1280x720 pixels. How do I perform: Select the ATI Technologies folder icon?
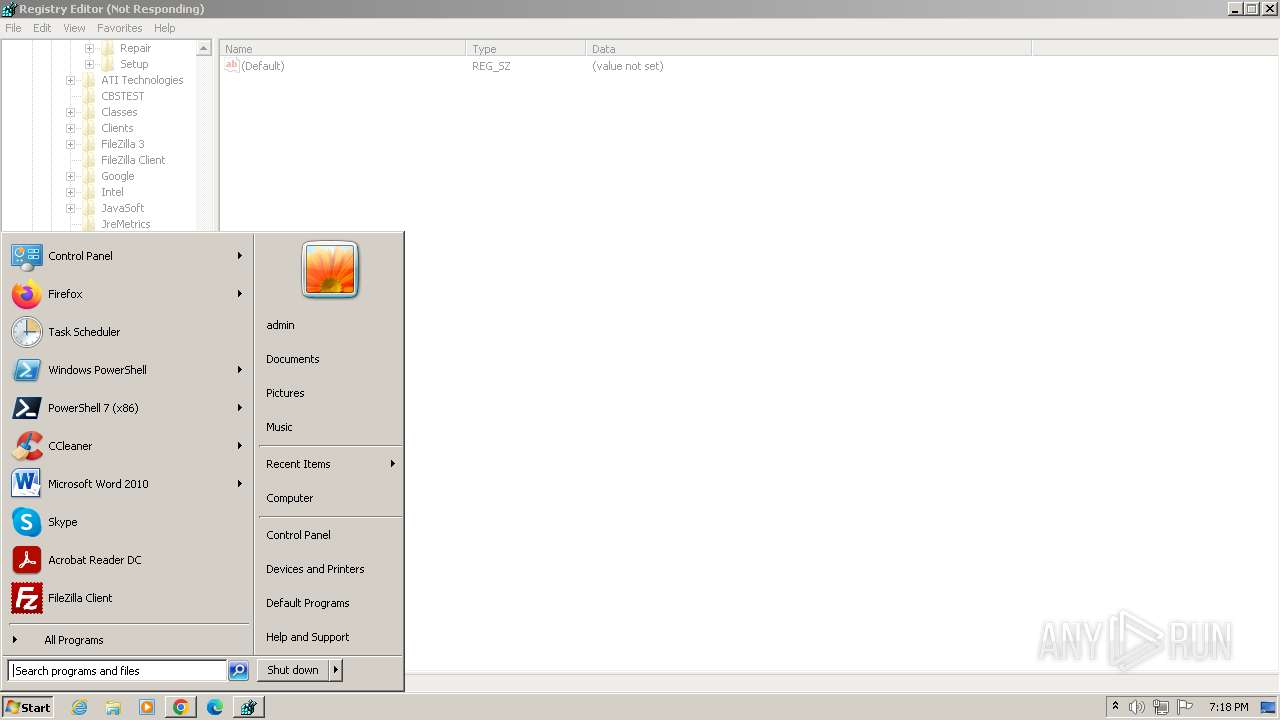pos(89,80)
